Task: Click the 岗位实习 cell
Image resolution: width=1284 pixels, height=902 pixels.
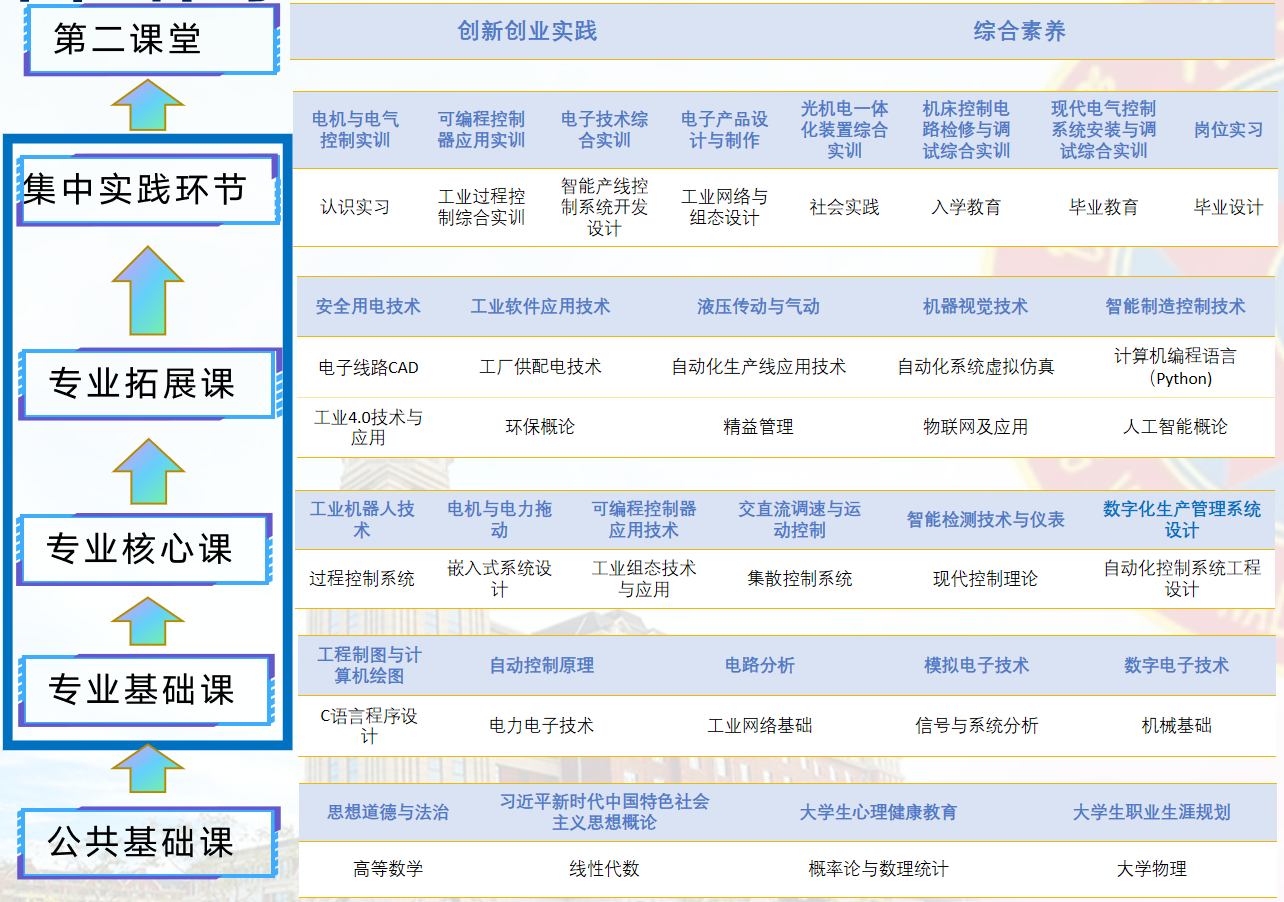Action: coord(1228,130)
